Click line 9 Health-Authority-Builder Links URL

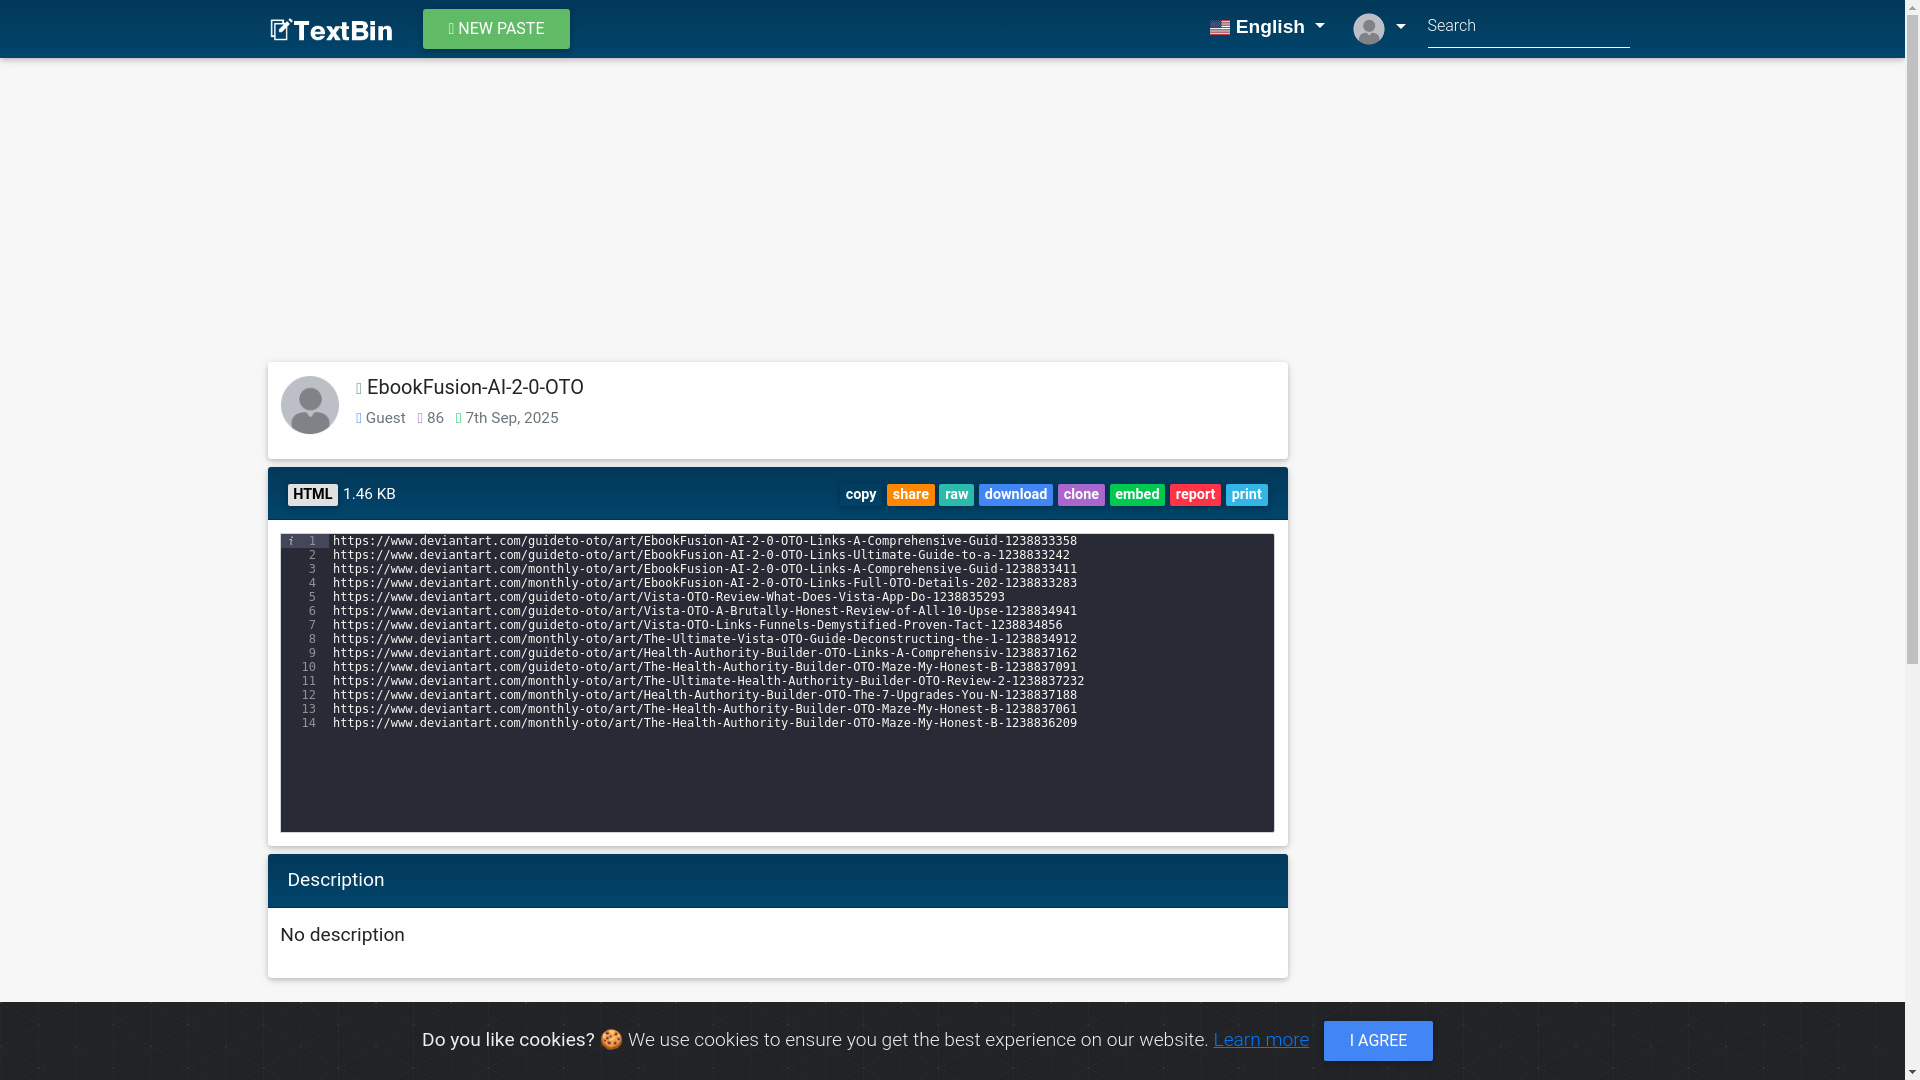coord(705,653)
